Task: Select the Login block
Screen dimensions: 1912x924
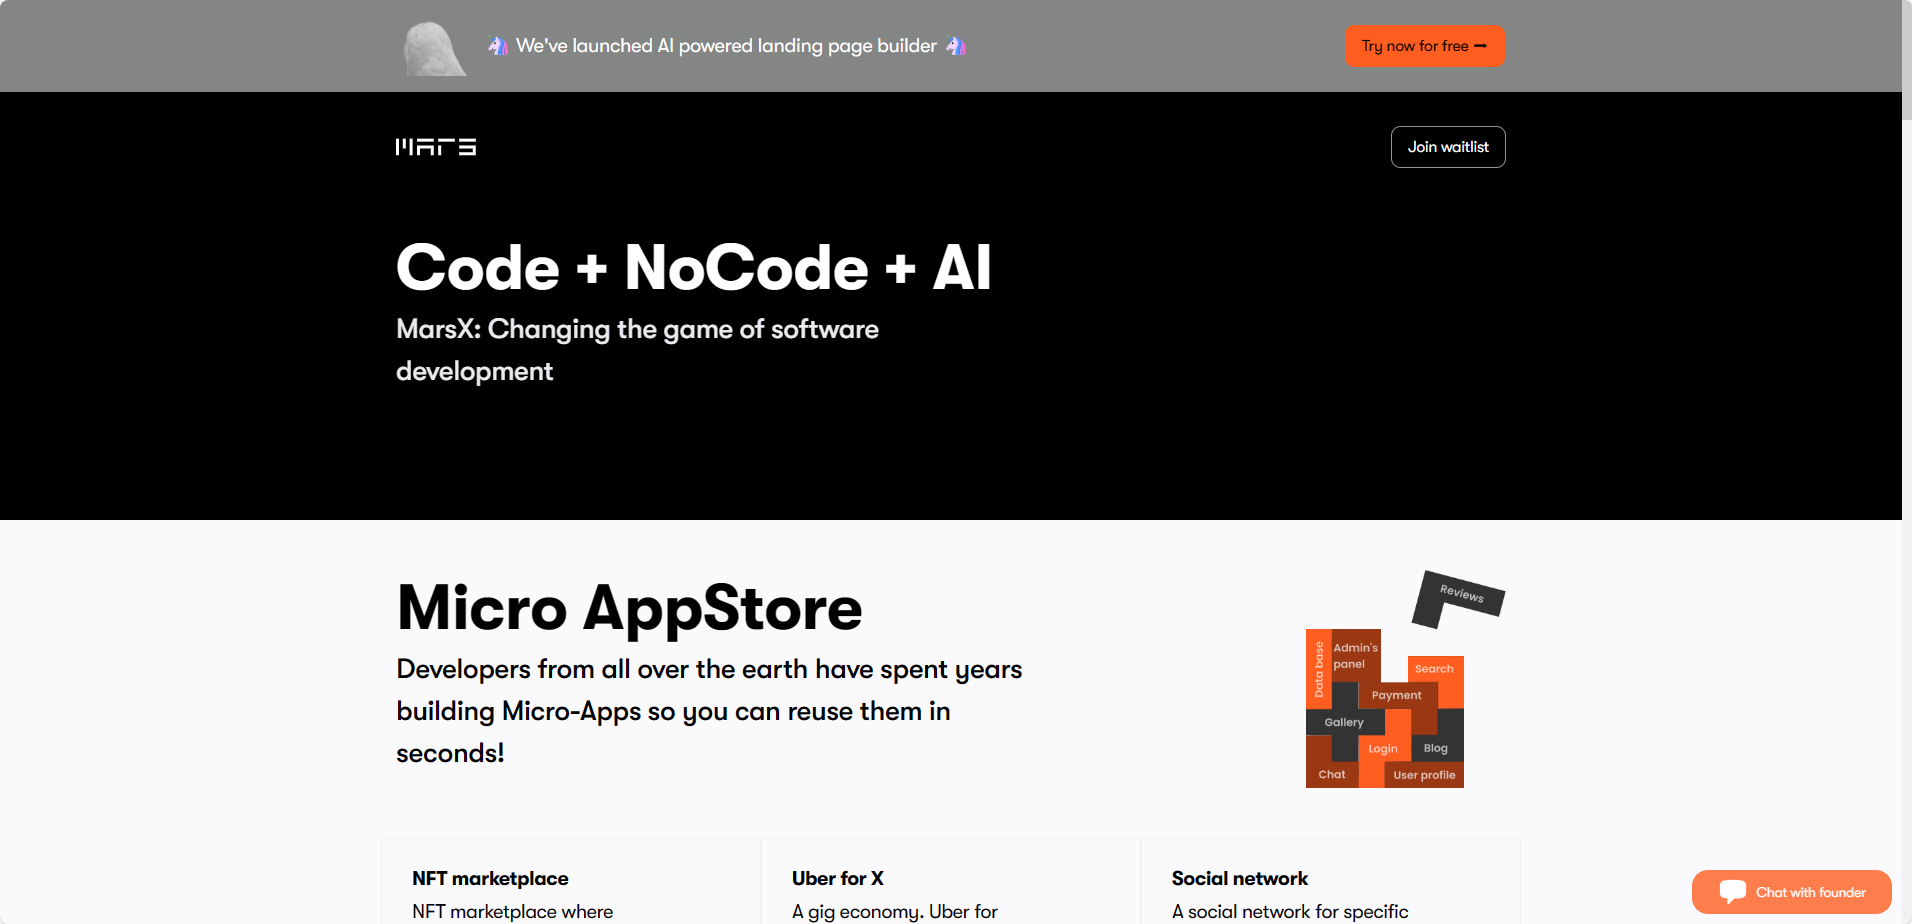Action: coord(1383,748)
